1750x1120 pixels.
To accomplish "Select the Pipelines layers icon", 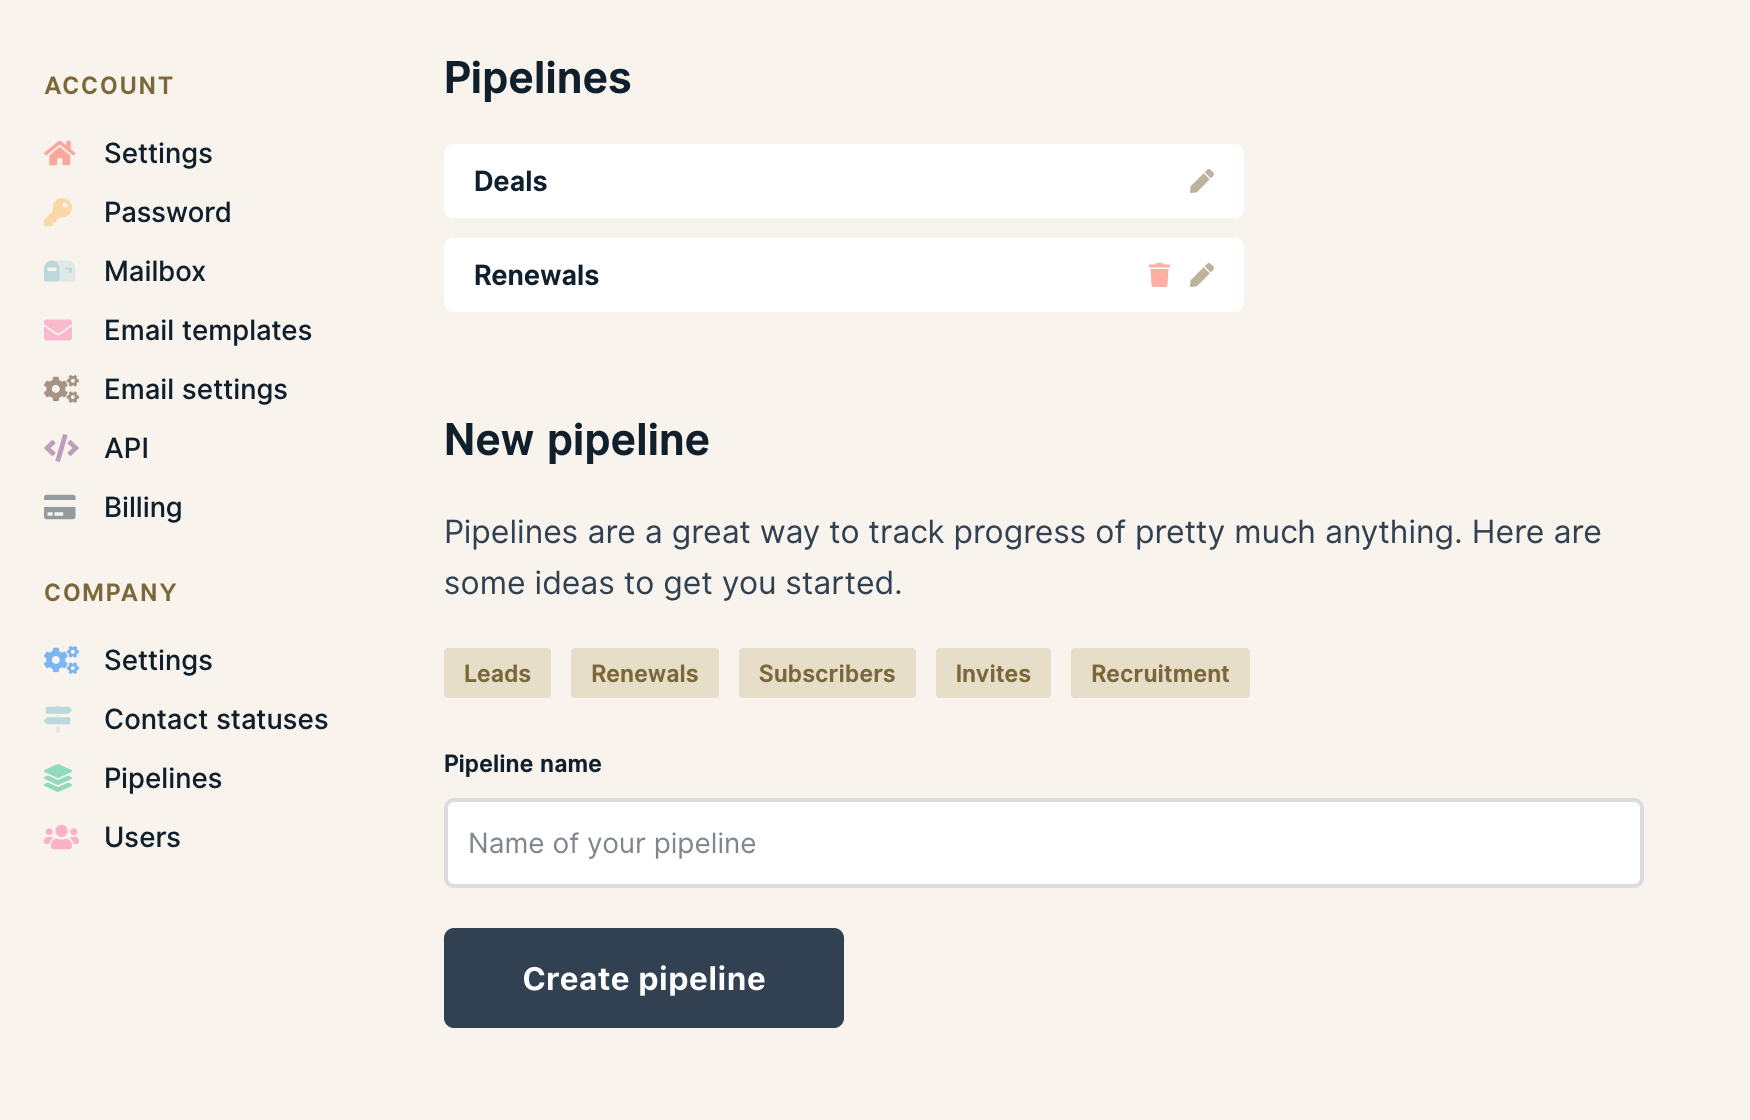I will coord(60,778).
